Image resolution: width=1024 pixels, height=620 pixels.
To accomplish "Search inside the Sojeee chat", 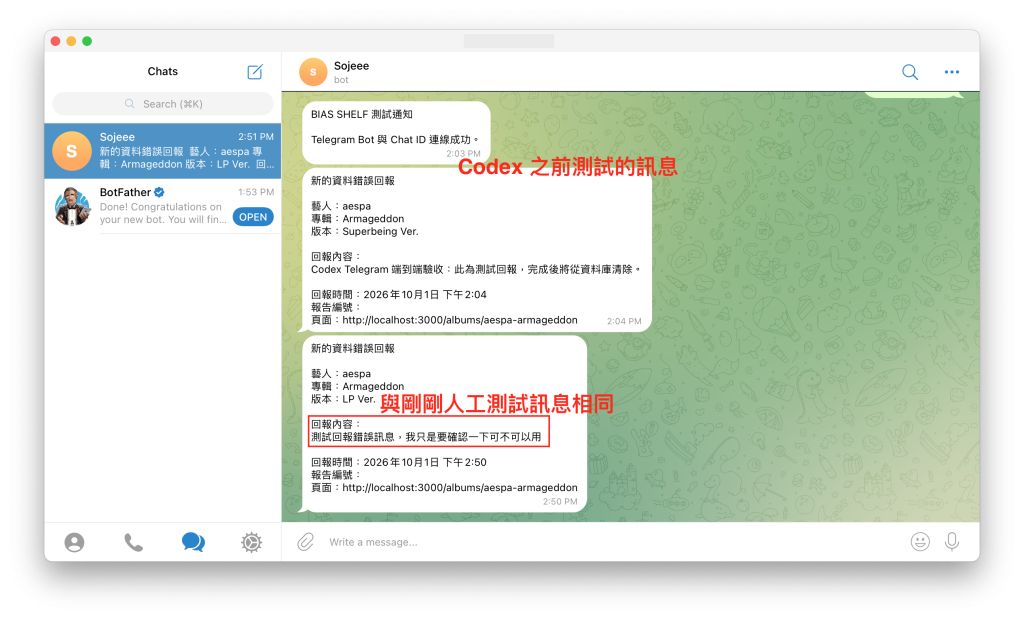I will coord(910,72).
